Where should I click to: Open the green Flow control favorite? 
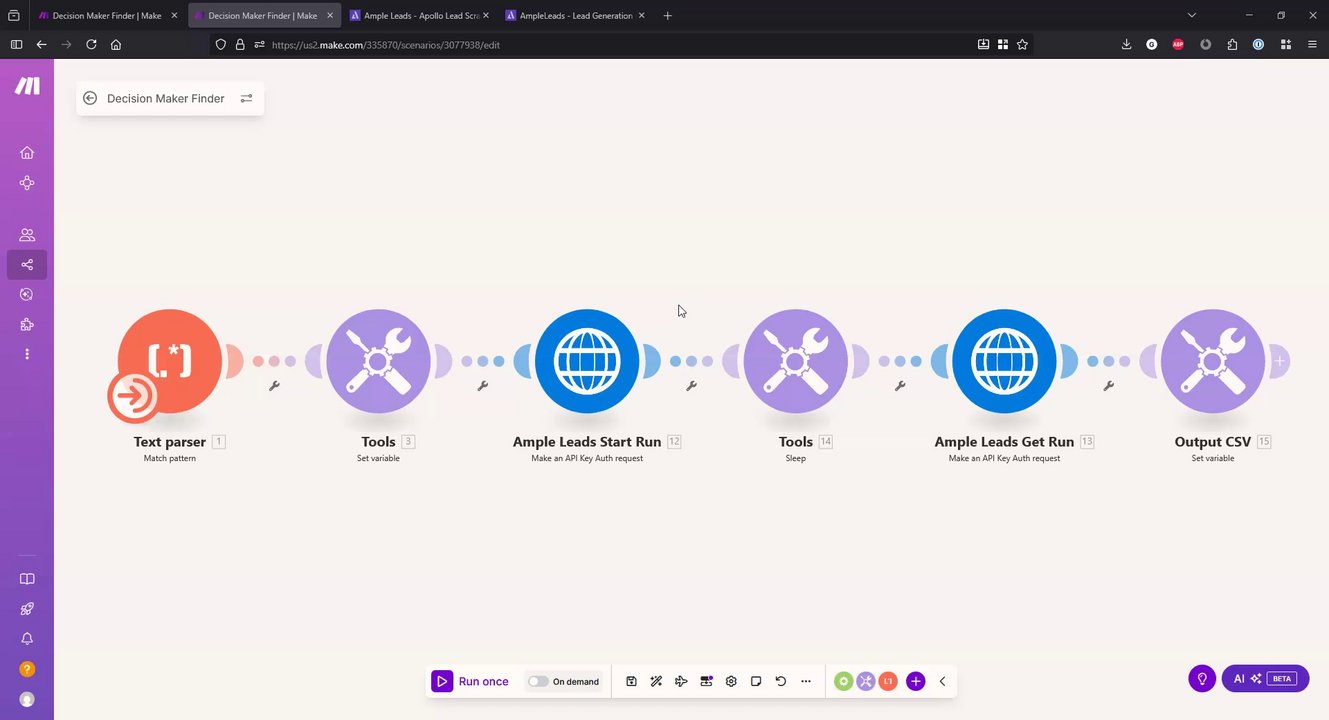(844, 681)
